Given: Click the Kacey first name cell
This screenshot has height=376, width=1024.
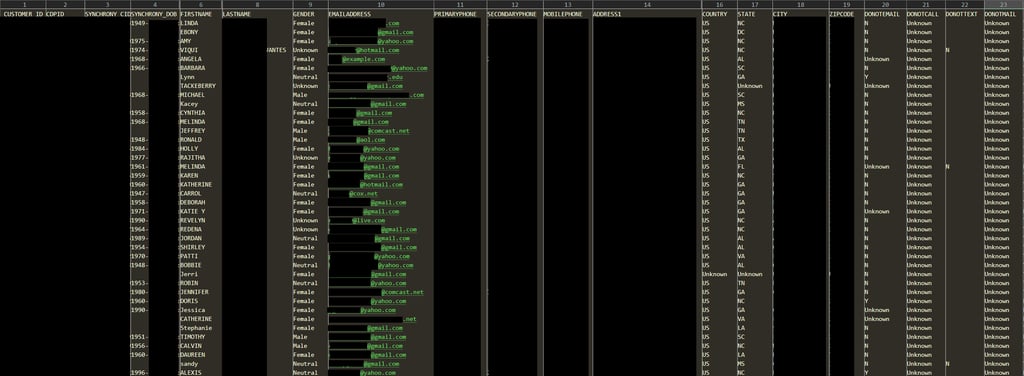Looking at the screenshot, I should point(189,104).
